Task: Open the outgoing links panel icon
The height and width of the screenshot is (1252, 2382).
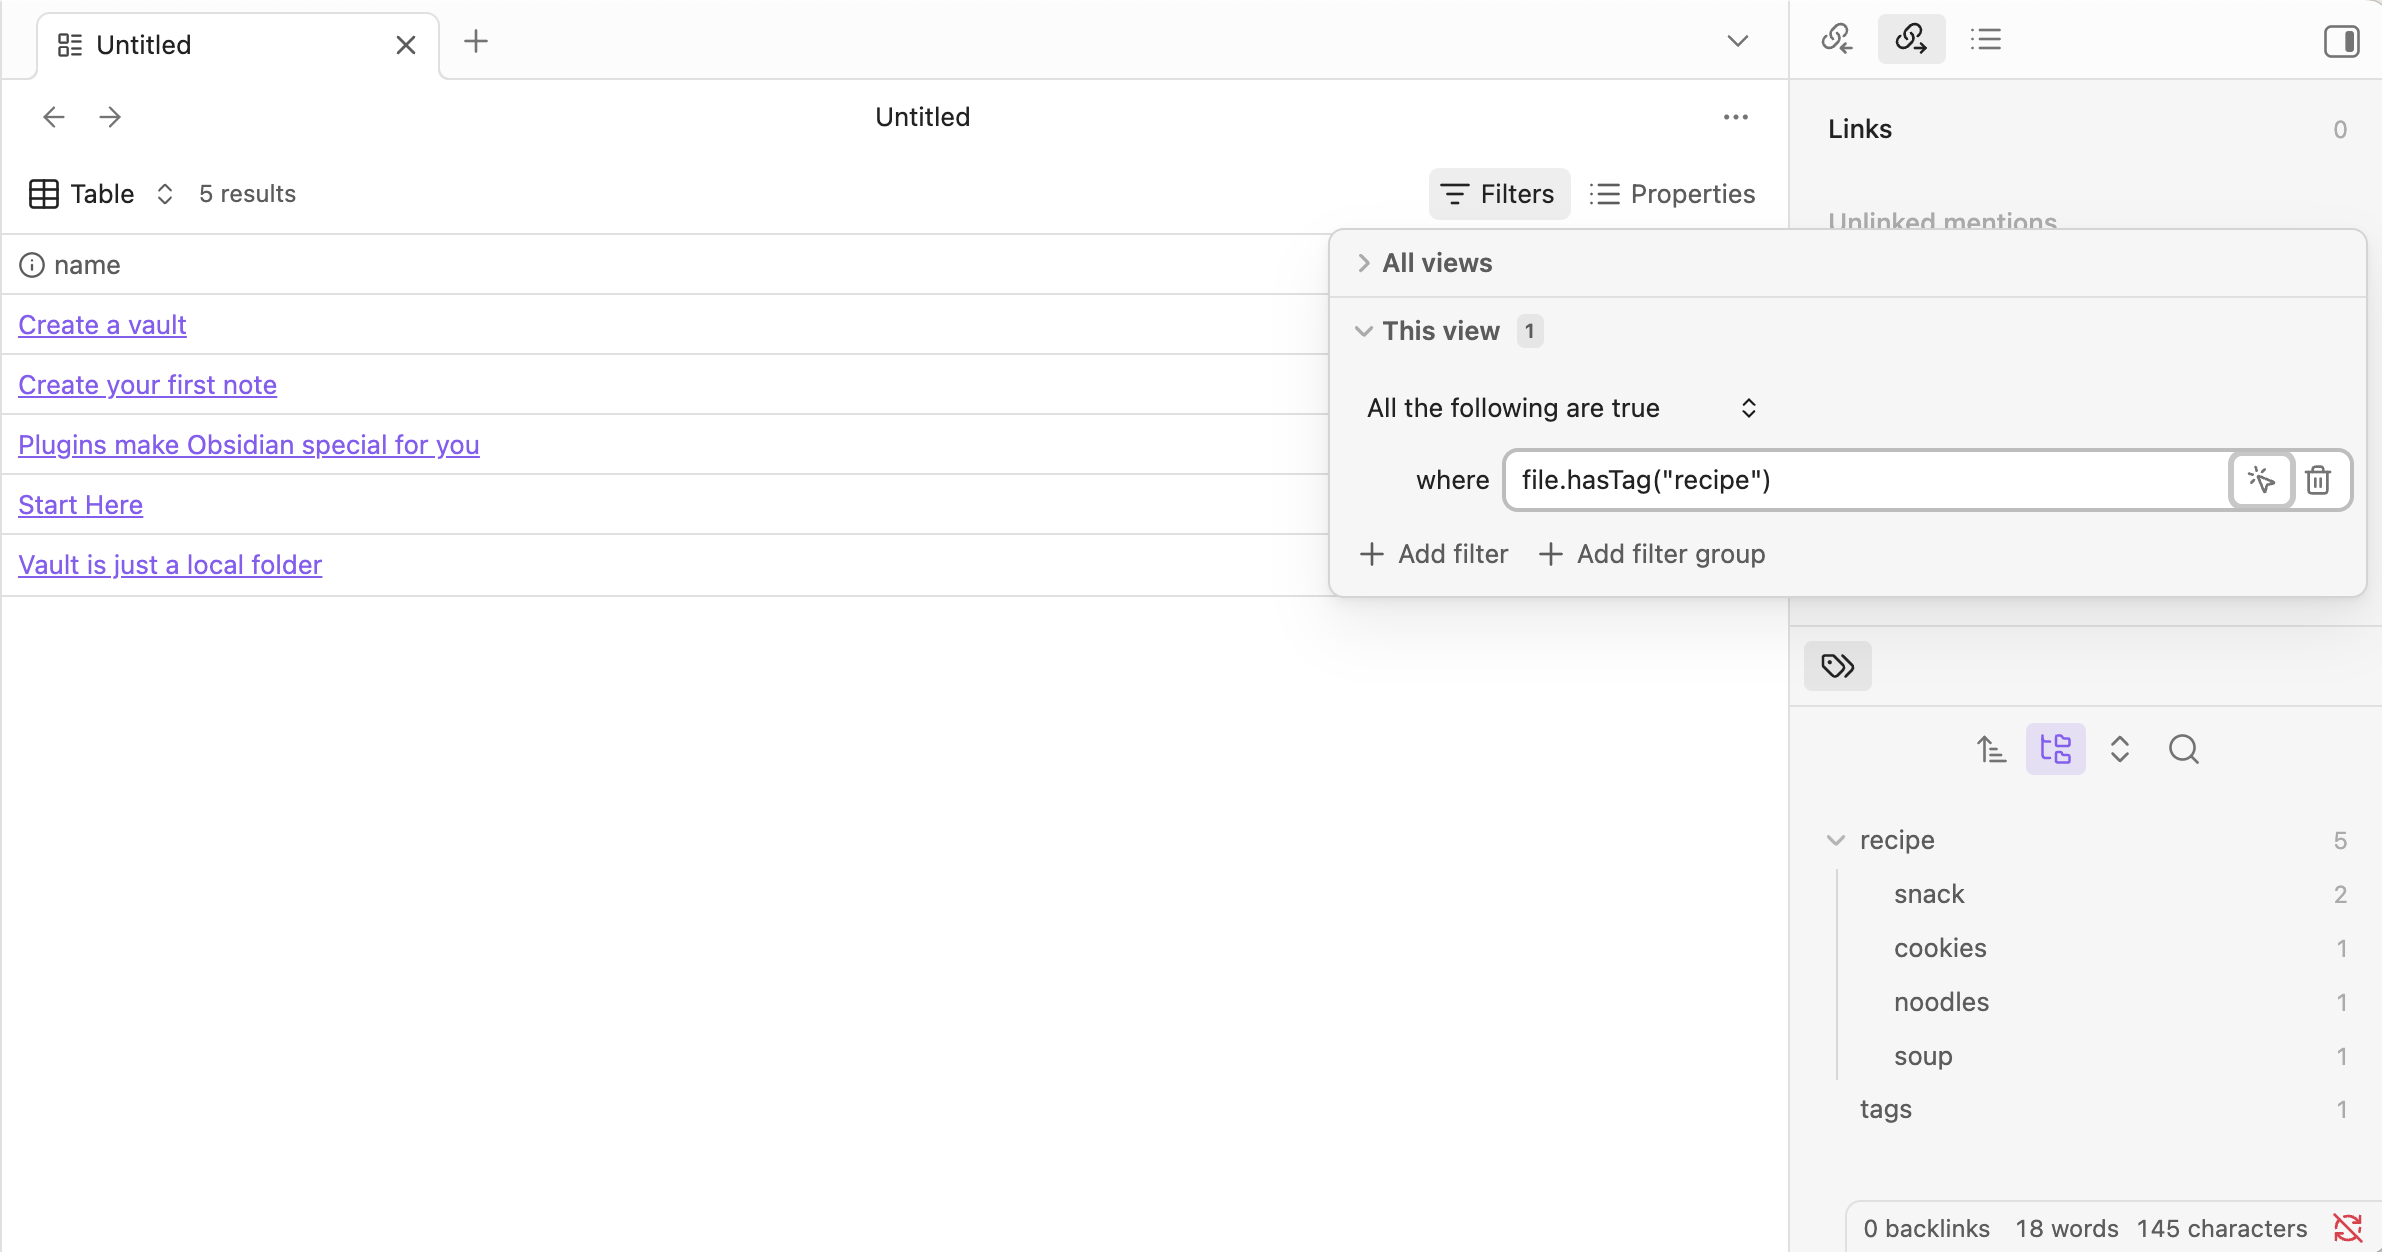Action: point(1911,40)
